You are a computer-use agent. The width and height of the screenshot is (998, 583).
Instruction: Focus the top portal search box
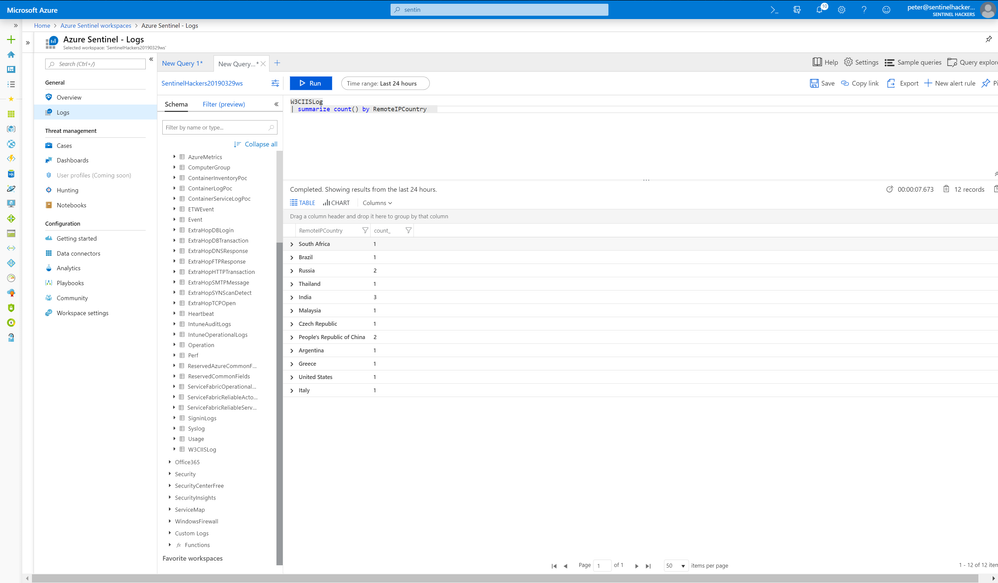[x=499, y=10]
